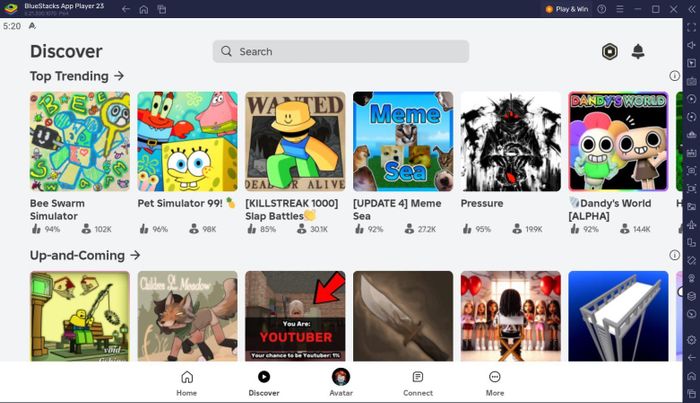Click Pressure 95% like rating
Screen dimensions: 700x403
[x=477, y=229]
